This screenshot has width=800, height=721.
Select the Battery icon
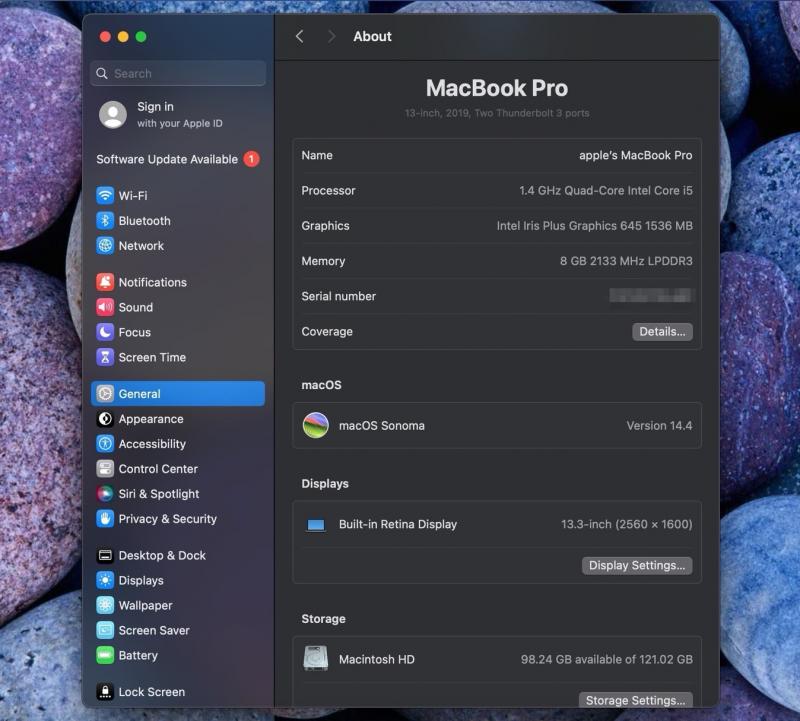tap(105, 655)
